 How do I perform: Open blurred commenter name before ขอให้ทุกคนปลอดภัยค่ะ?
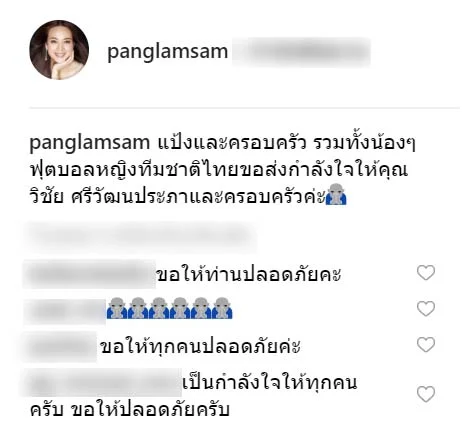point(60,347)
